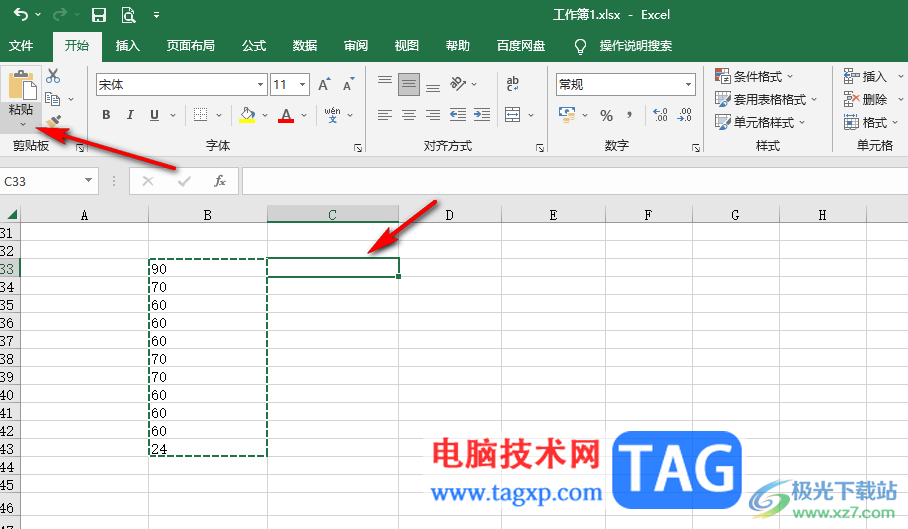Toggle Center alignment
908x529 pixels.
[409, 115]
